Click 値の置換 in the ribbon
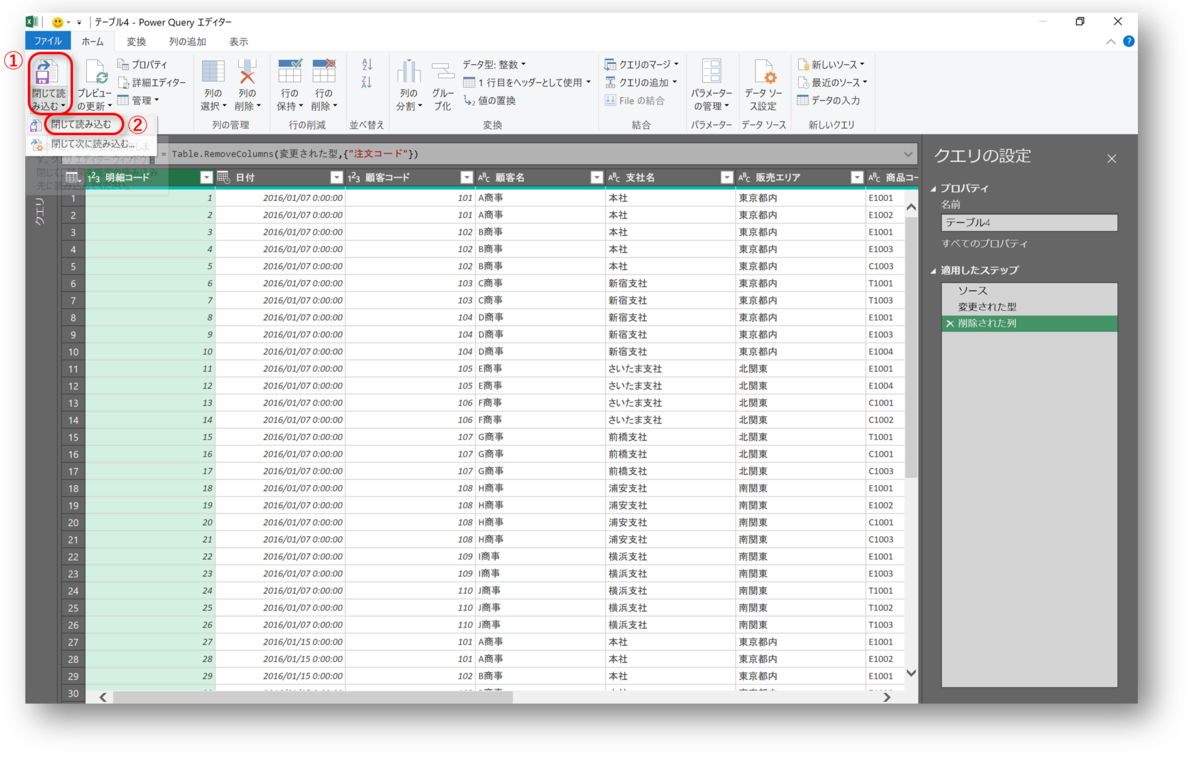Viewport: 1200px width, 776px height. click(x=490, y=101)
